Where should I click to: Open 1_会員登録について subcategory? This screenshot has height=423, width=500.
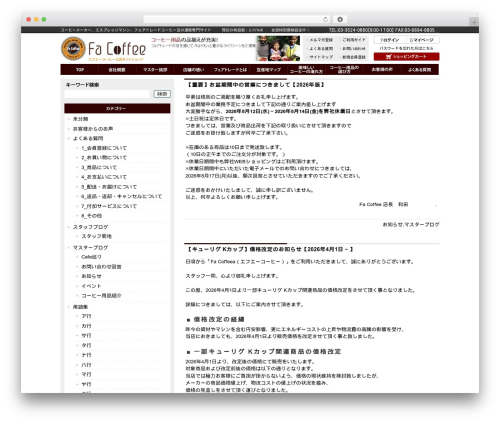tap(104, 148)
